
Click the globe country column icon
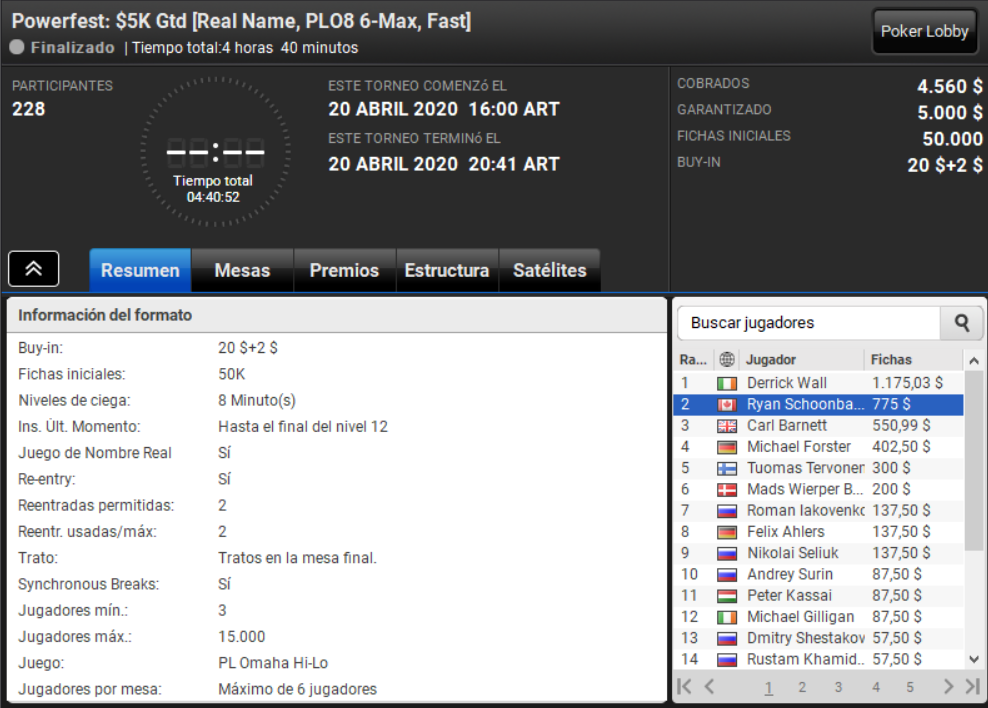[x=727, y=360]
